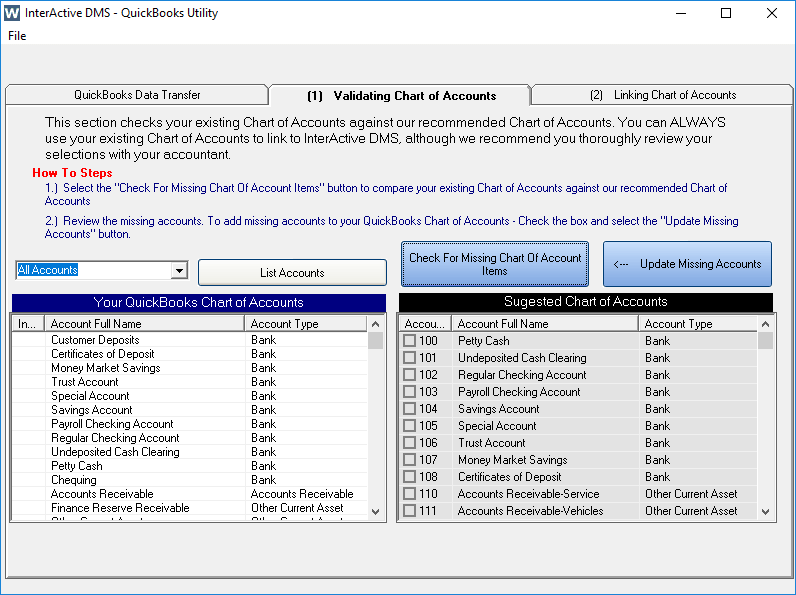
Task: Select Petty Cash row in QuickBooks list
Action: [189, 466]
